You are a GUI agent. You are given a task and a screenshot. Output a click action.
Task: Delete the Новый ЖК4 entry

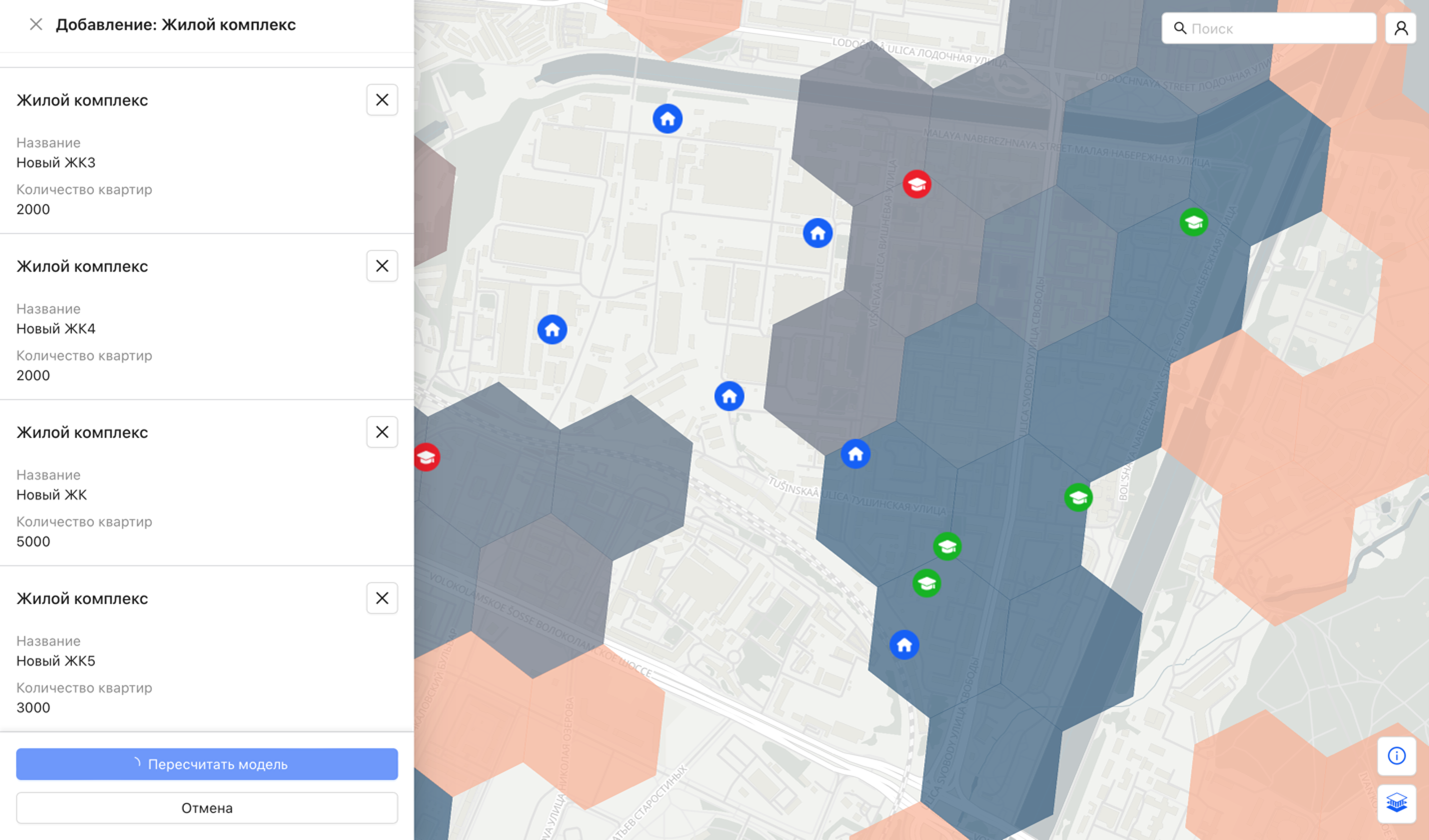click(x=382, y=266)
